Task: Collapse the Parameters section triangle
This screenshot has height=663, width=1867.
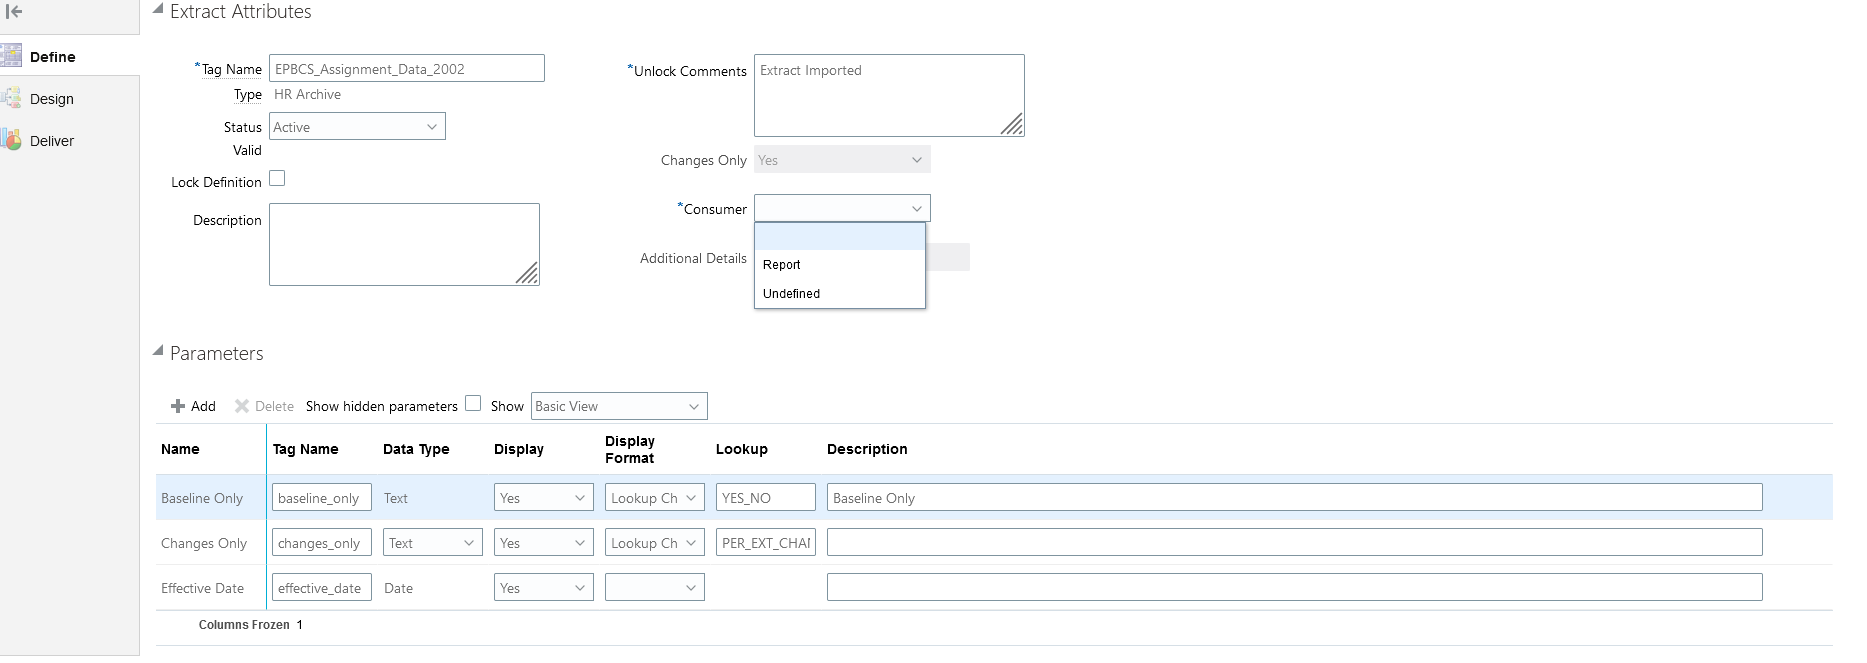Action: pos(158,351)
